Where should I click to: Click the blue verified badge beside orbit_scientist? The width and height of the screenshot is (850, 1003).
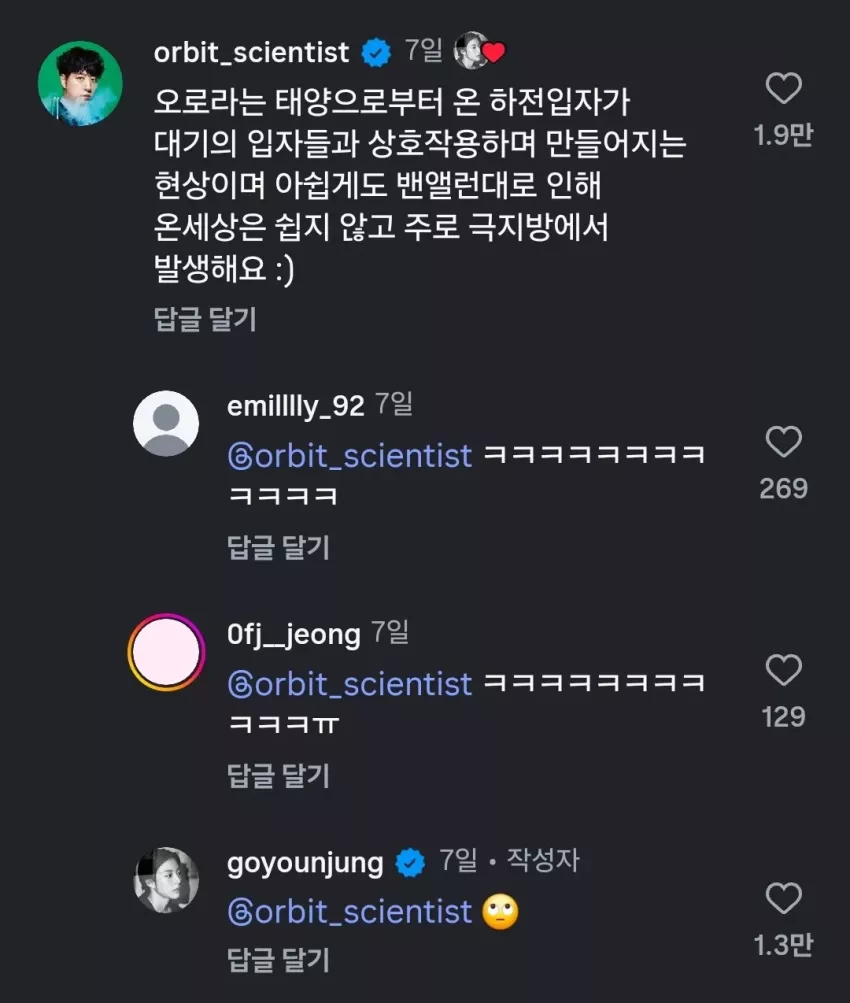376,52
